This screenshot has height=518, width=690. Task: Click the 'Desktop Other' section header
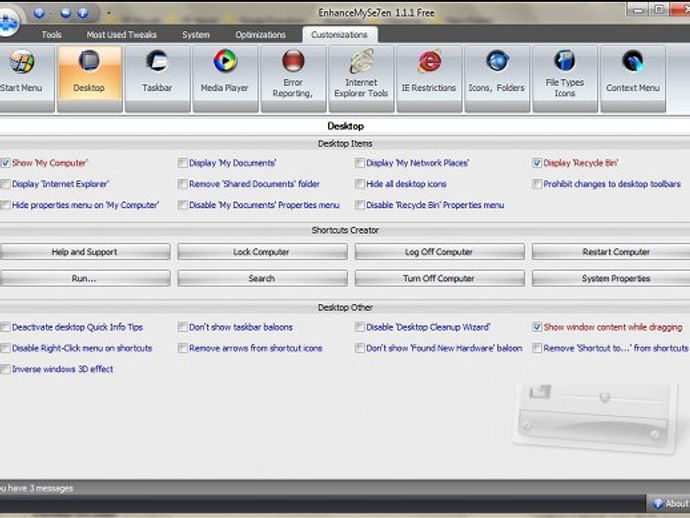pos(345,308)
